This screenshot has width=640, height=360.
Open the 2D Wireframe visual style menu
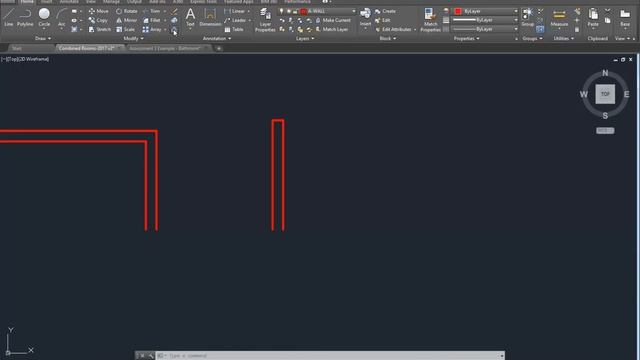tap(33, 59)
